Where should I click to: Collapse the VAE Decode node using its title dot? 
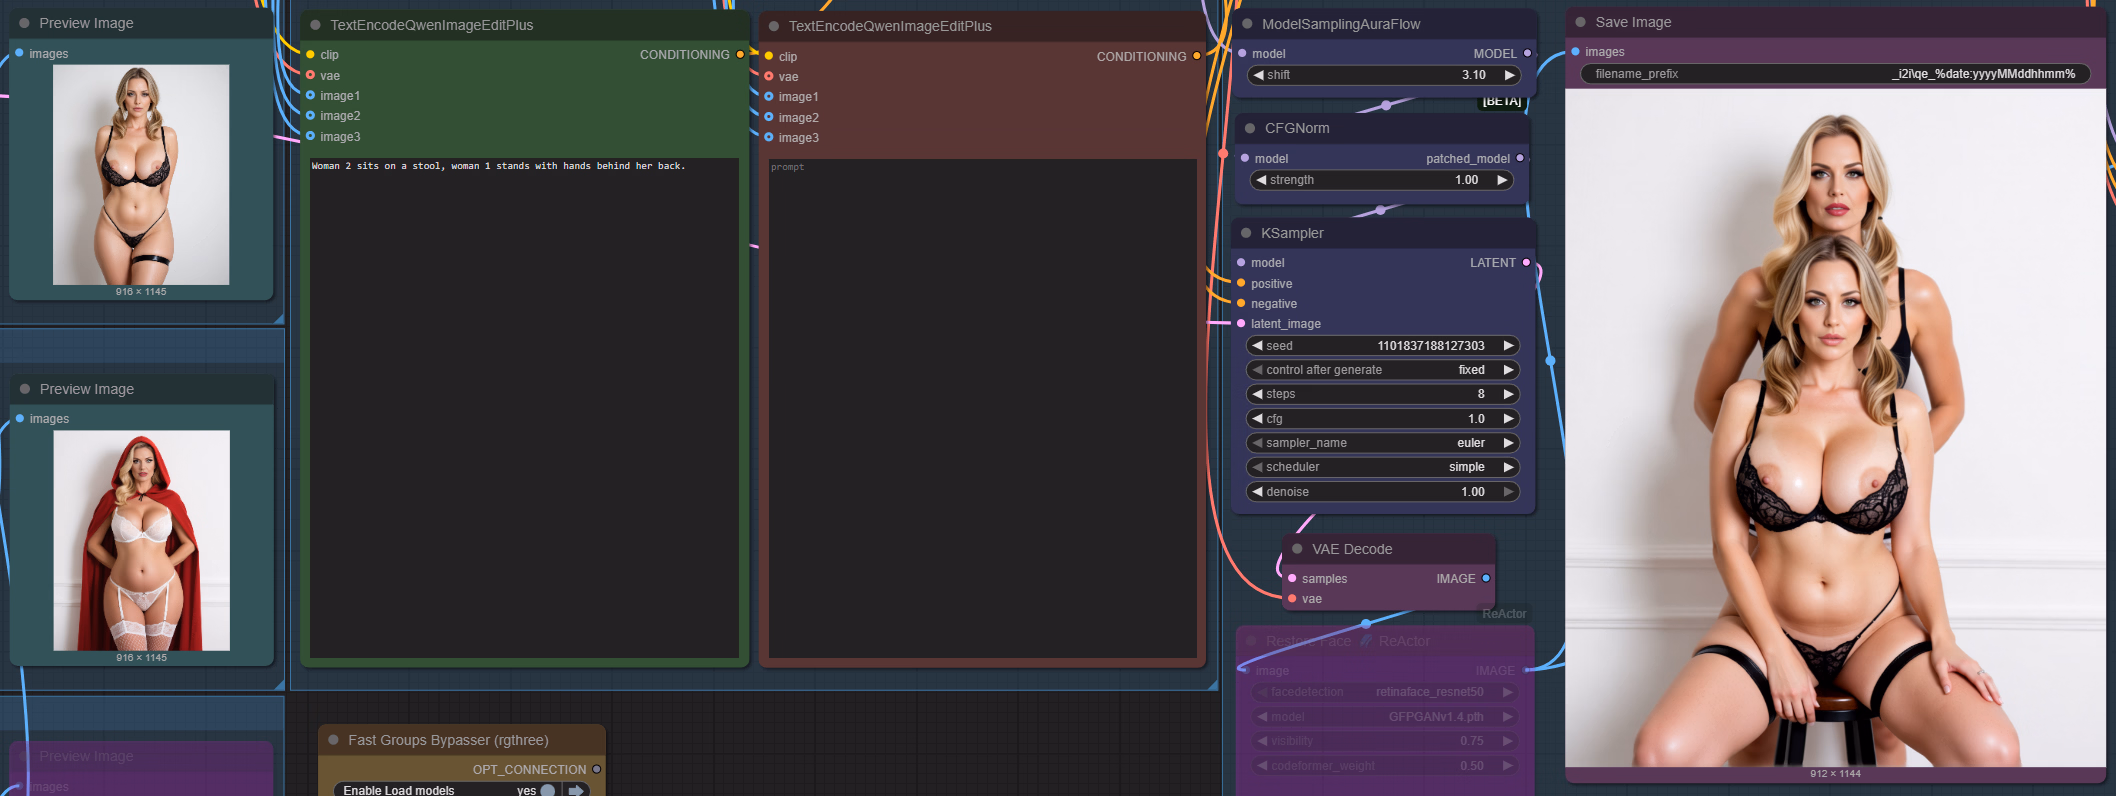tap(1297, 549)
